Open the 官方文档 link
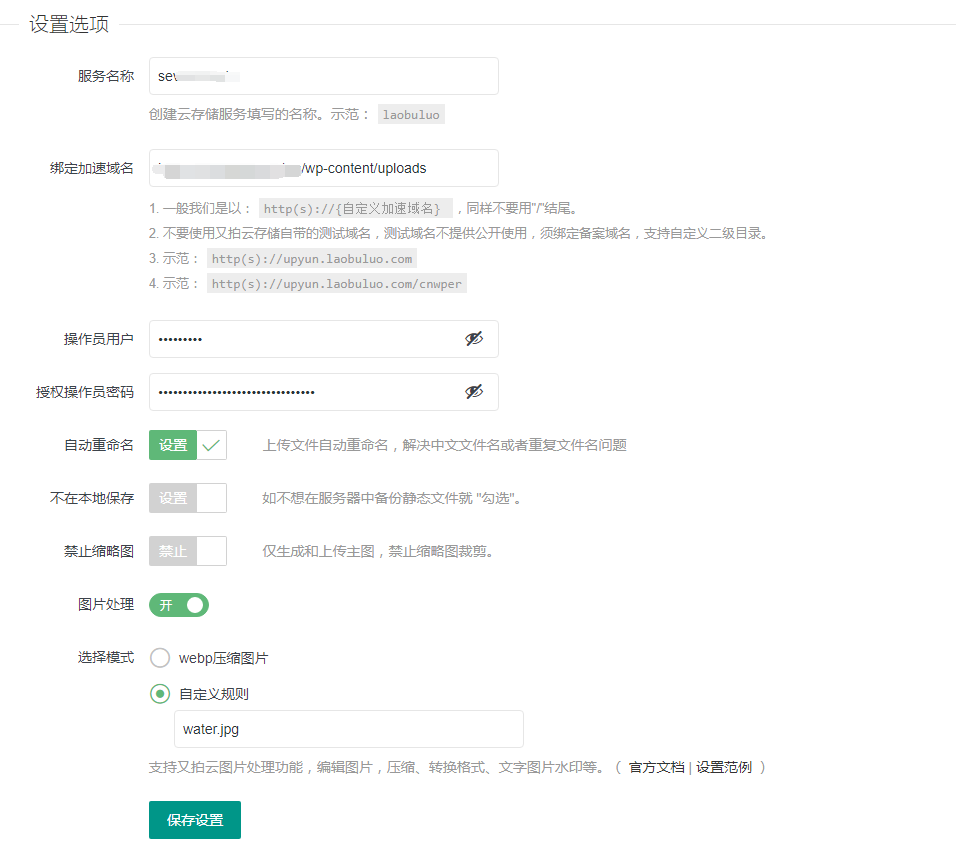The height and width of the screenshot is (848, 956). [656, 767]
